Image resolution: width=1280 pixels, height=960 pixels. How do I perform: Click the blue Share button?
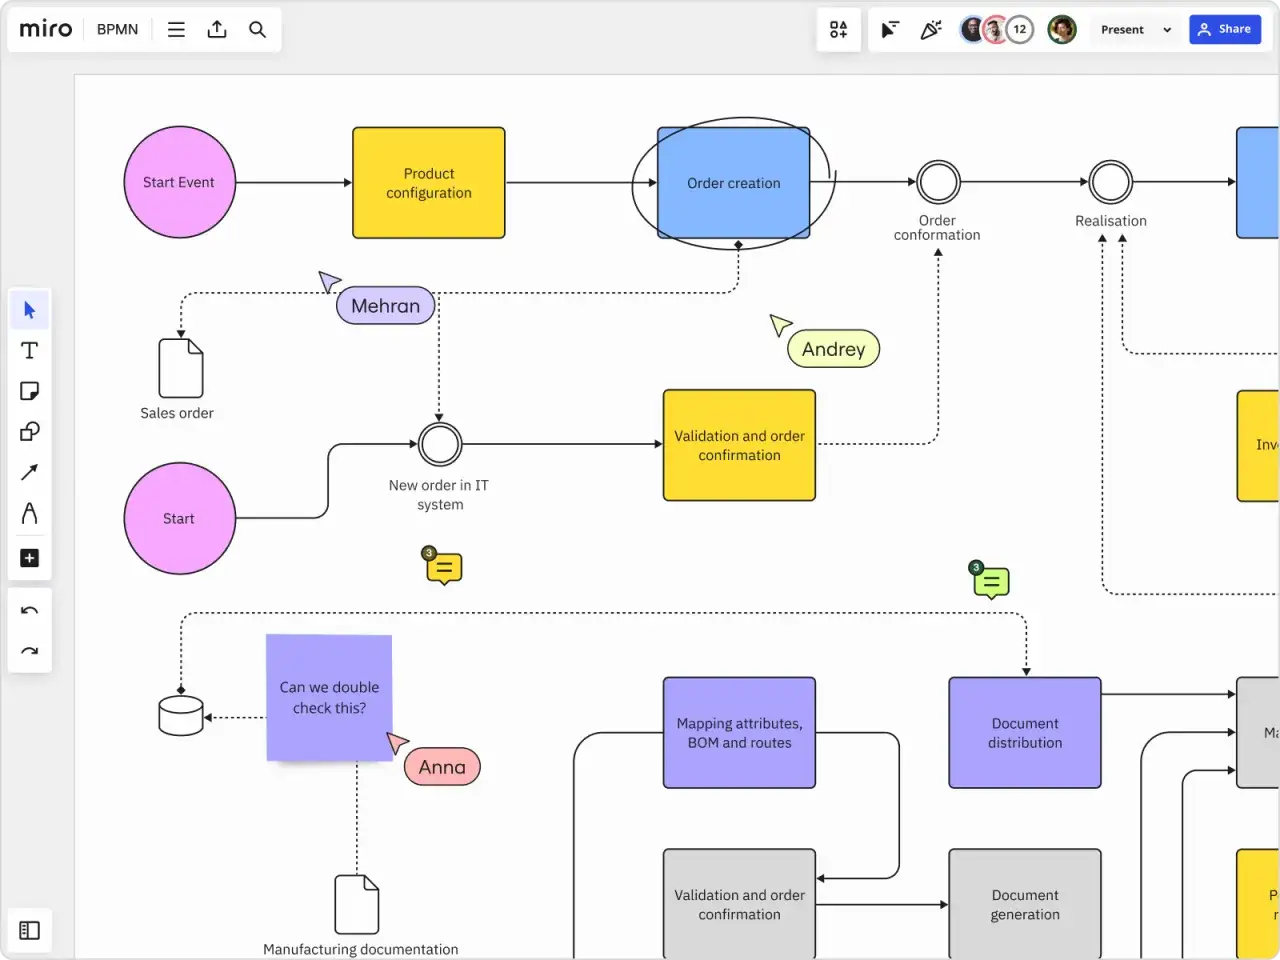1224,29
